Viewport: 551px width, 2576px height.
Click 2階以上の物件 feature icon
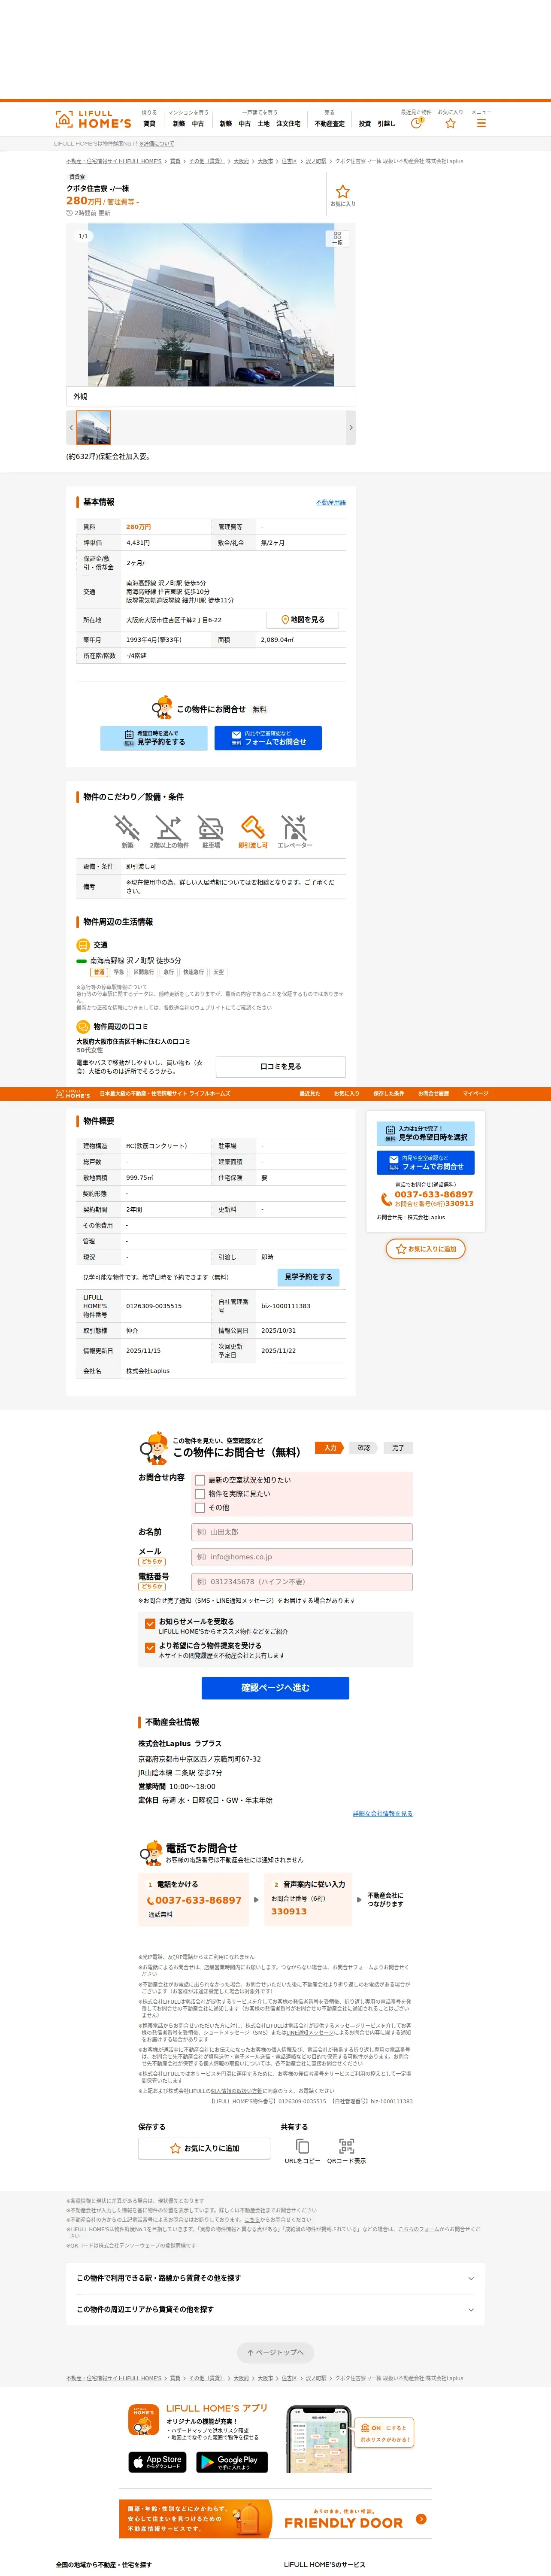pos(169,832)
